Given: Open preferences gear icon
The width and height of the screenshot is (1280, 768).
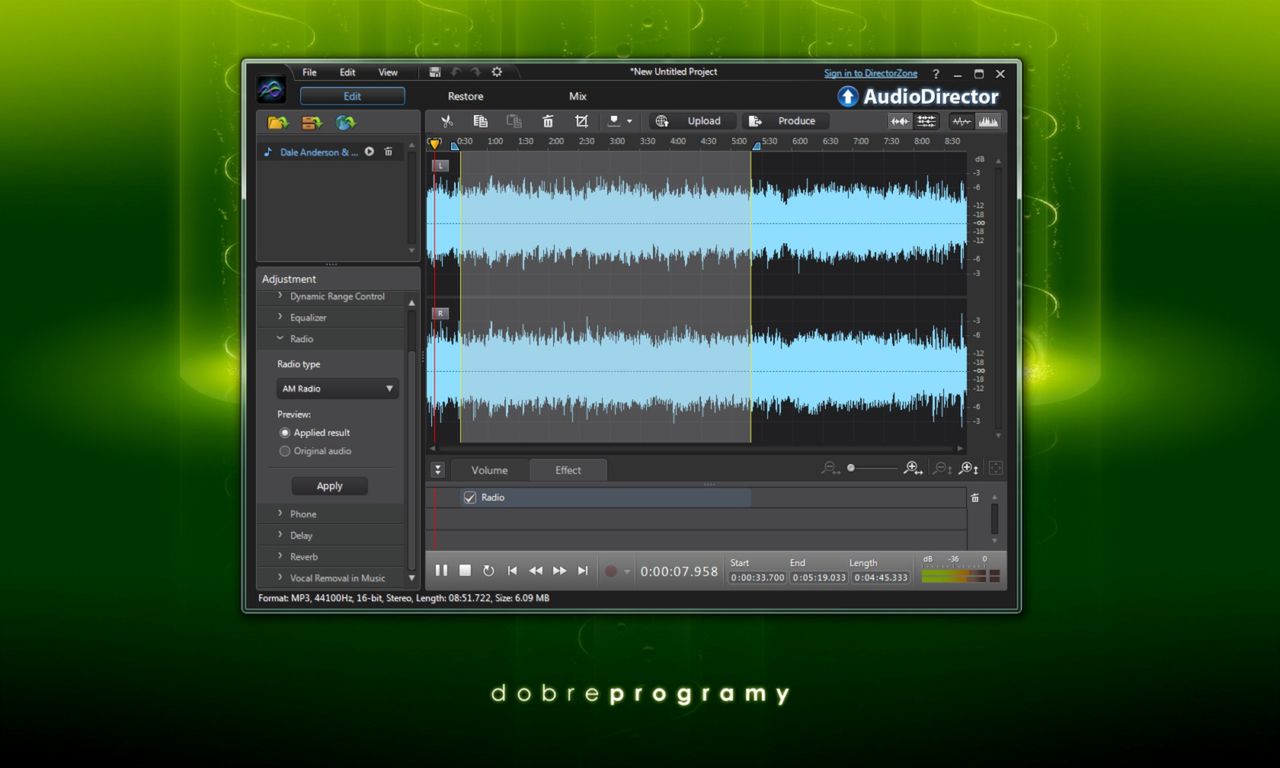Looking at the screenshot, I should [497, 72].
